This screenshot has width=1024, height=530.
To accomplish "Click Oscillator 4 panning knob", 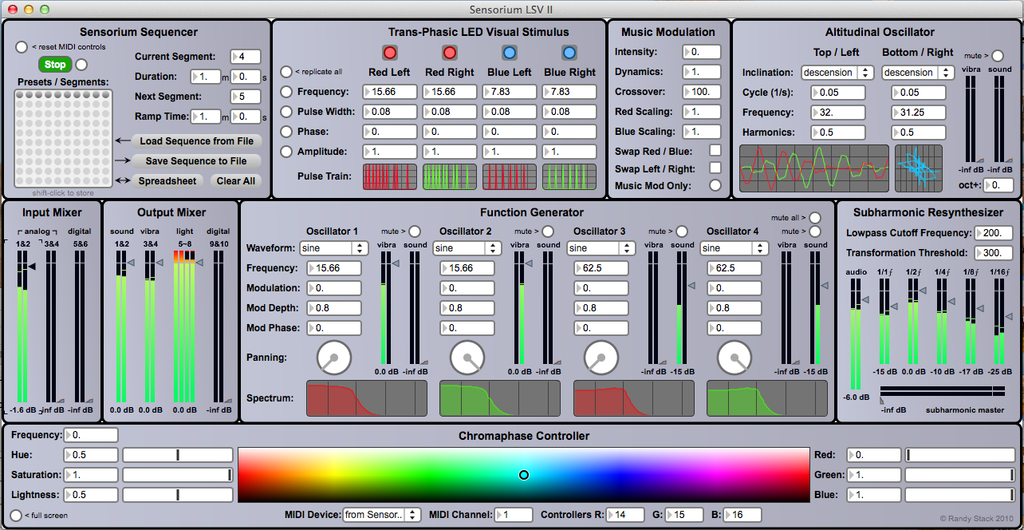I will pyautogui.click(x=734, y=356).
